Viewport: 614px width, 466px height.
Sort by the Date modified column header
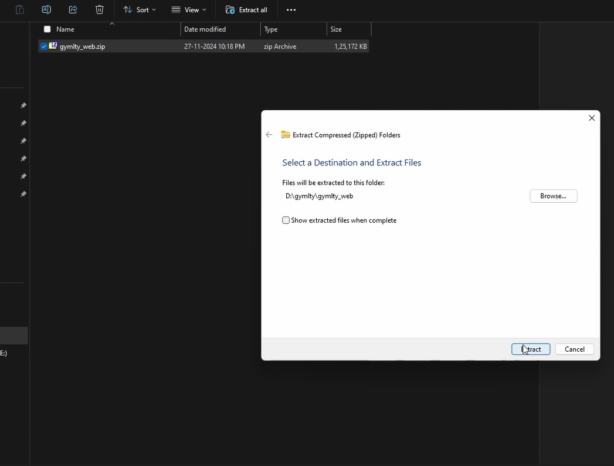point(205,29)
